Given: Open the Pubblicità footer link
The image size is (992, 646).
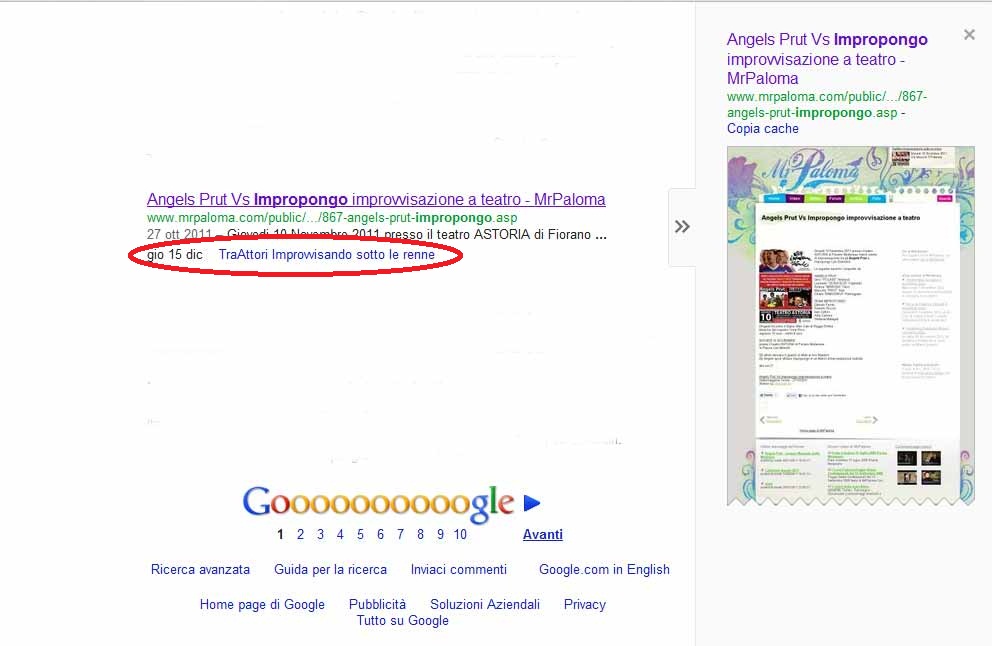Looking at the screenshot, I should [x=377, y=605].
